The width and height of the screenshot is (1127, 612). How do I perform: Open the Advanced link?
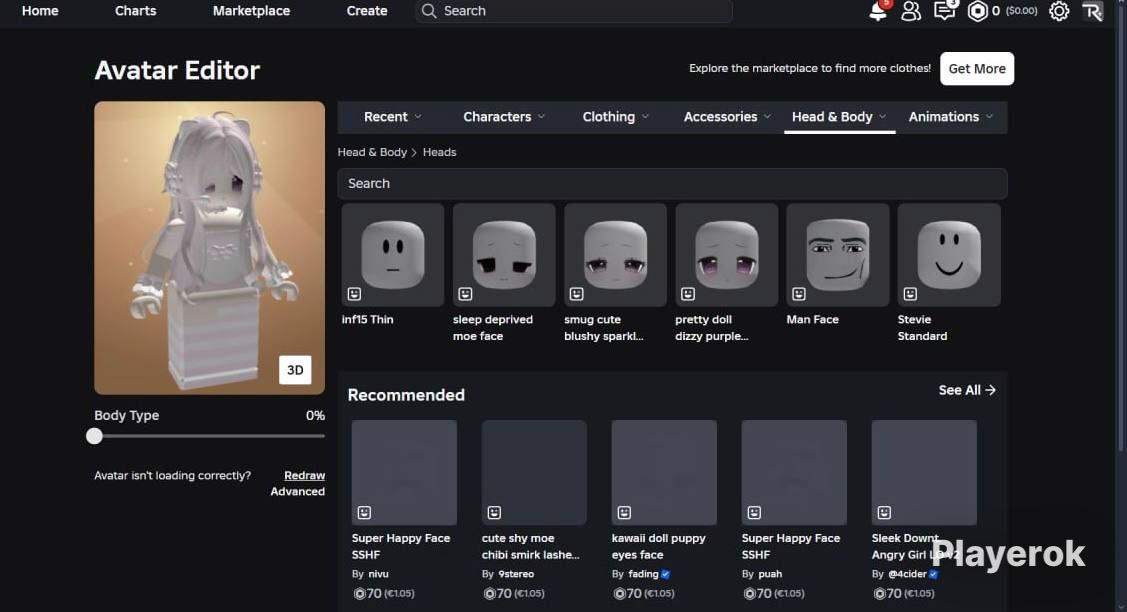coord(298,492)
